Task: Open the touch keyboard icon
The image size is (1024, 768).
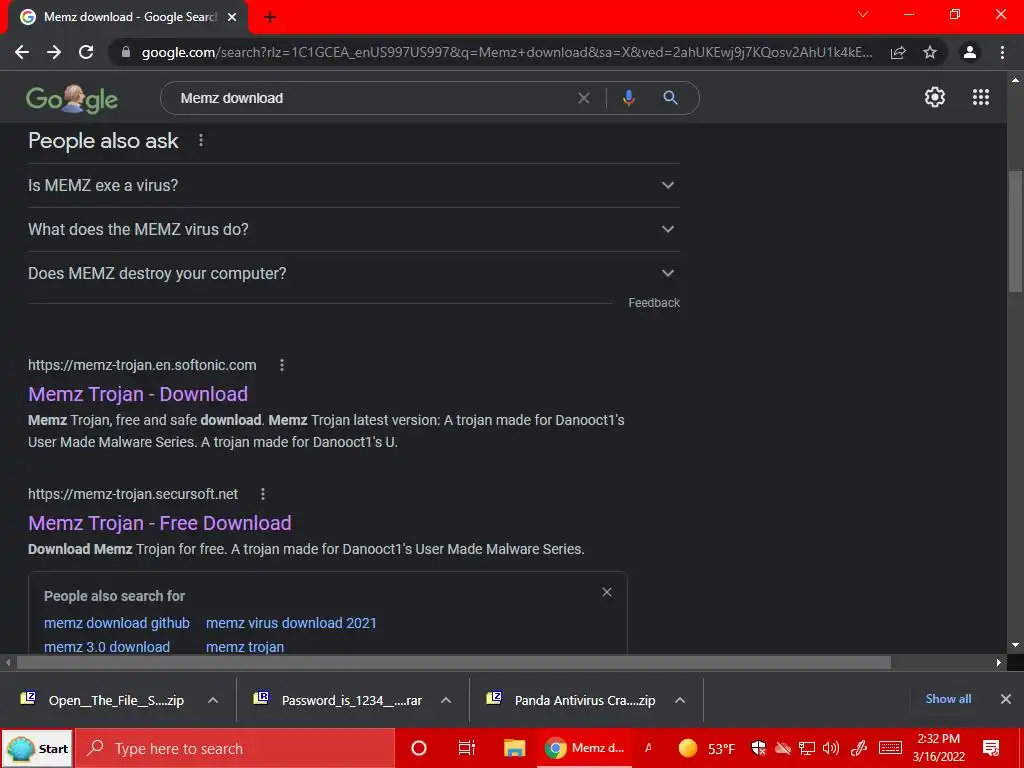Action: pyautogui.click(x=890, y=748)
